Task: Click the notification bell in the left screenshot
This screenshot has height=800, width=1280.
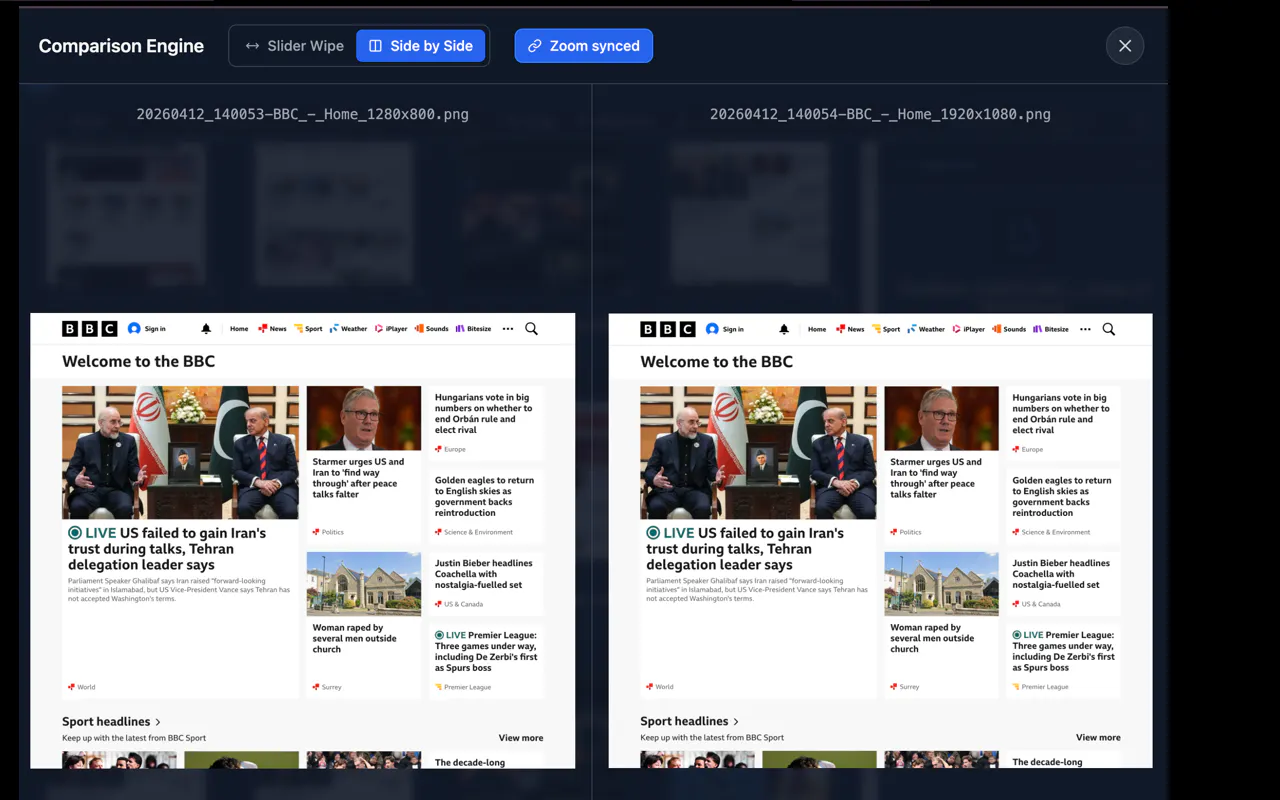Action: click(x=206, y=329)
